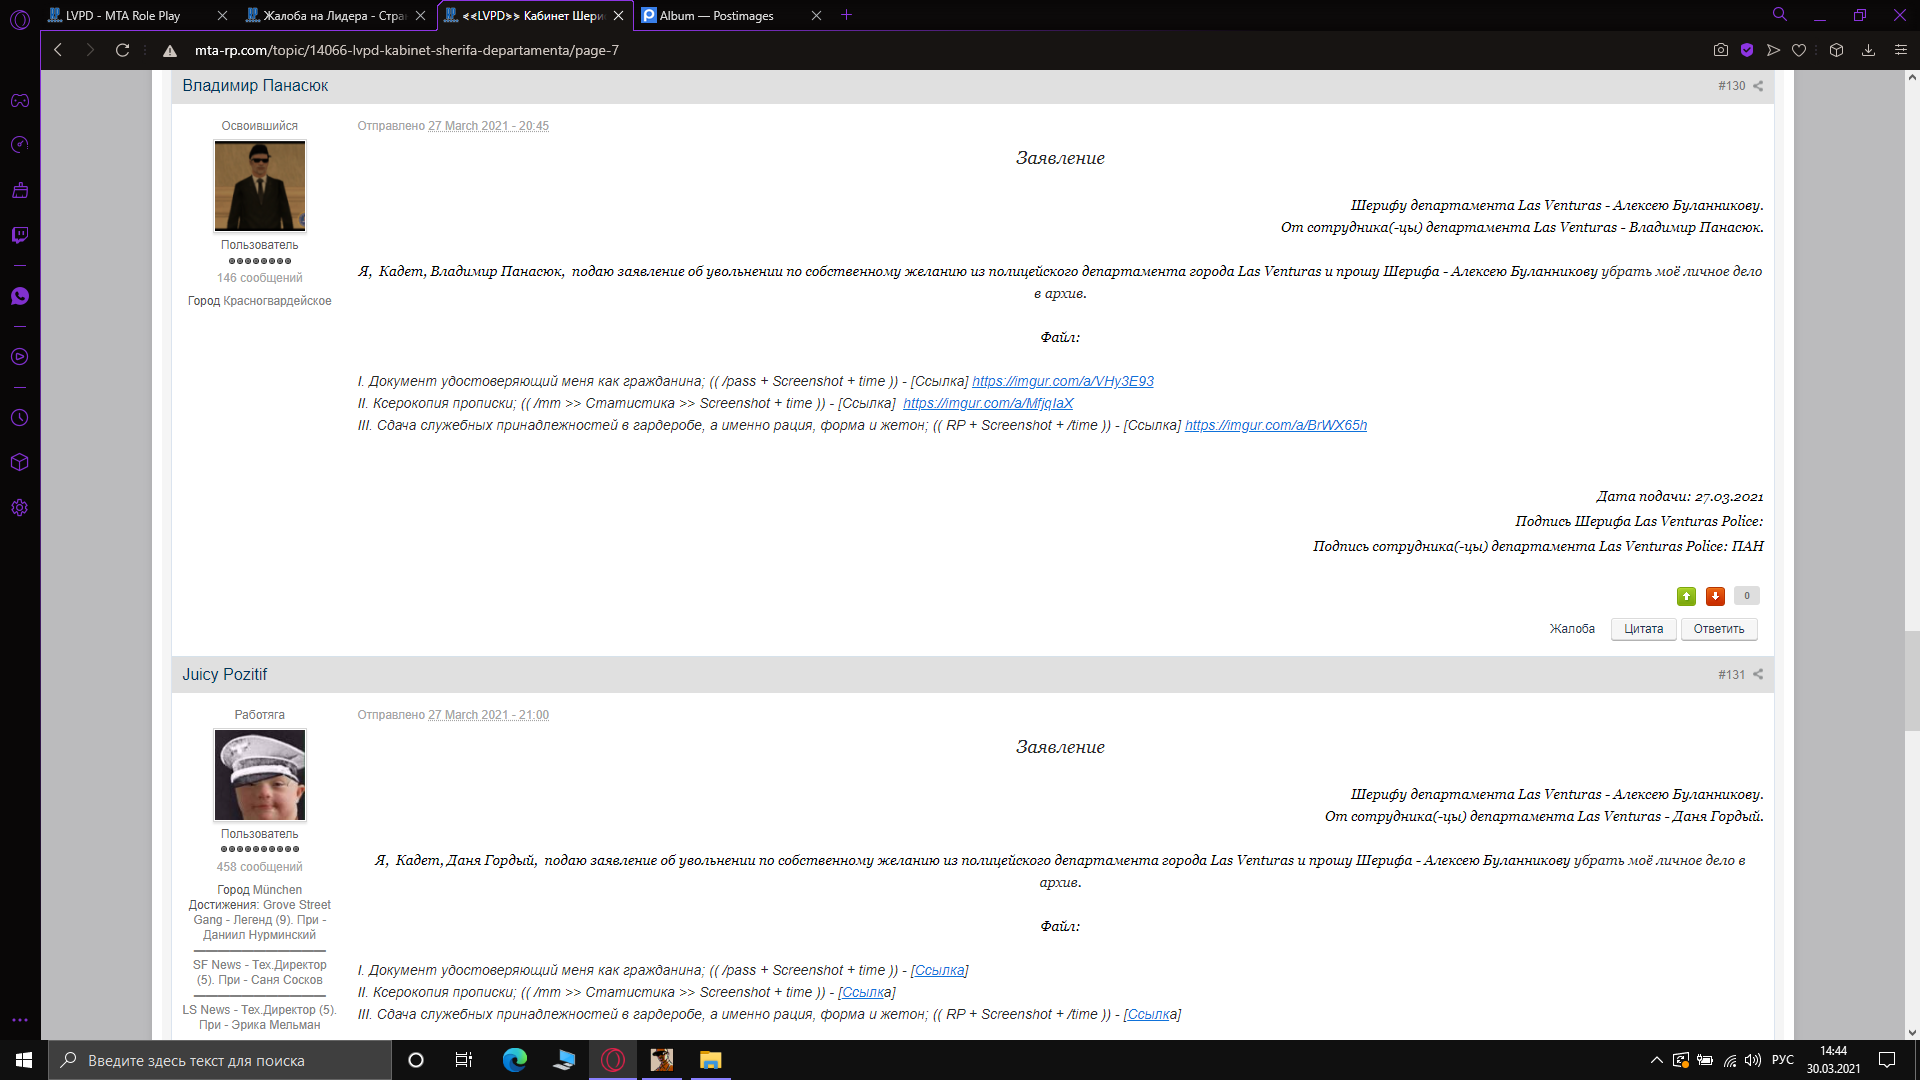The image size is (1920, 1080).
Task: Open WhatsApp messenger in sidebar
Action: pos(20,296)
